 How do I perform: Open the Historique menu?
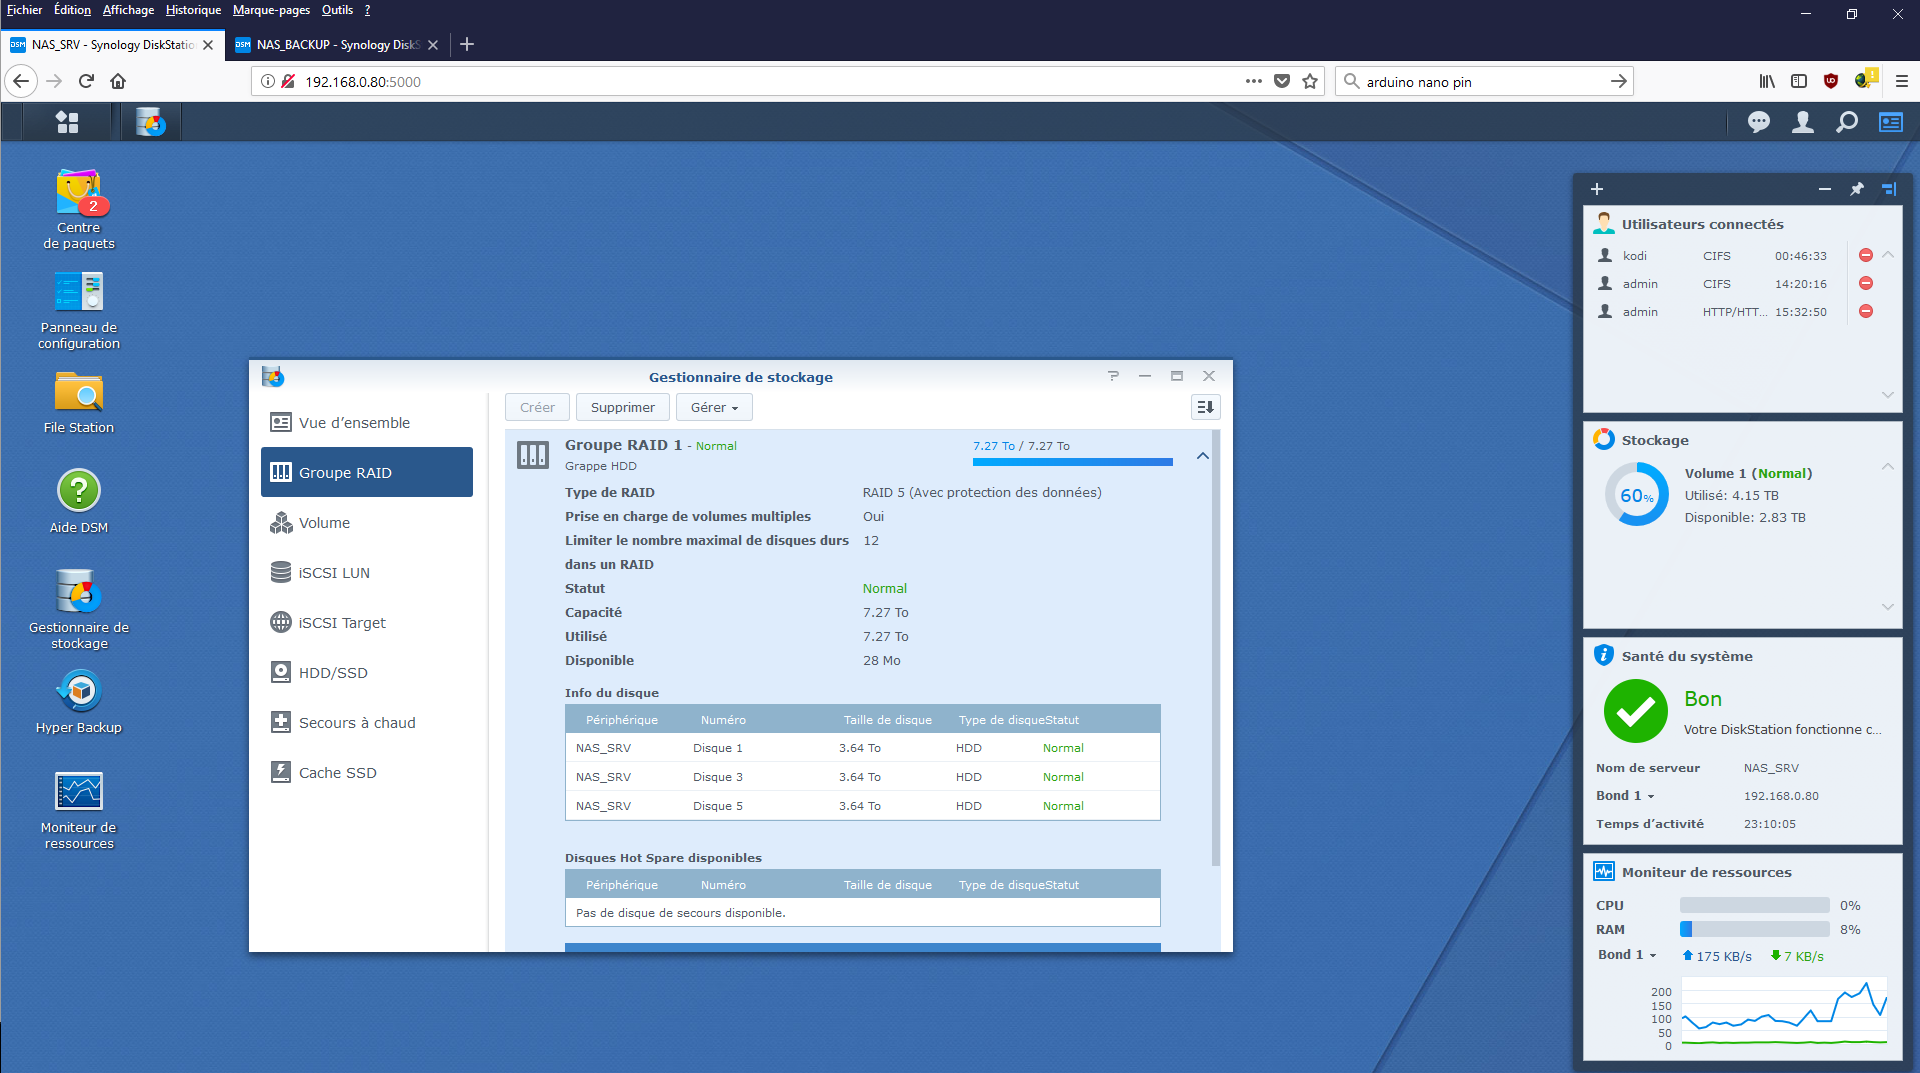tap(193, 10)
